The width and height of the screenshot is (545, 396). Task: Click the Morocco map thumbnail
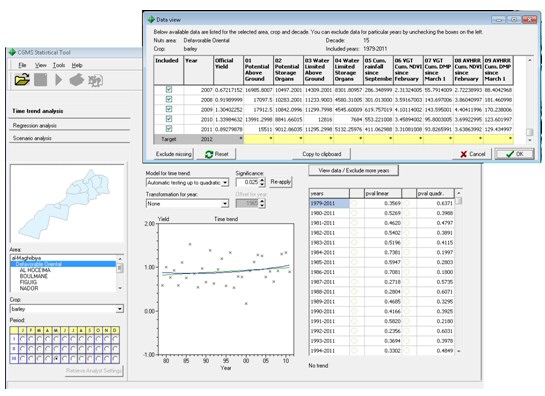[x=67, y=204]
